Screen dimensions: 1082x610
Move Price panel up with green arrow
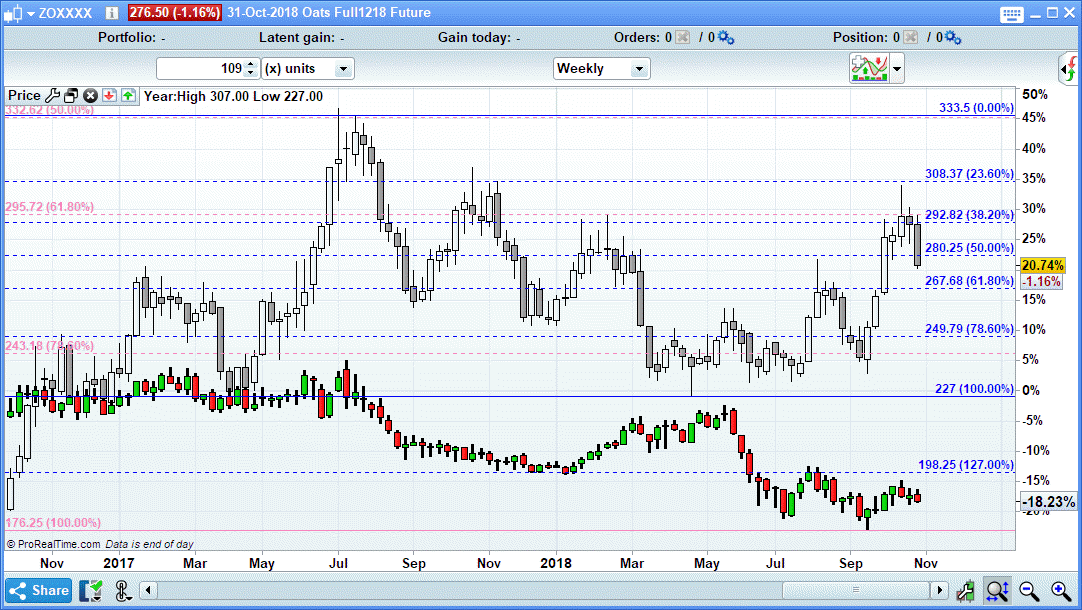click(x=128, y=96)
